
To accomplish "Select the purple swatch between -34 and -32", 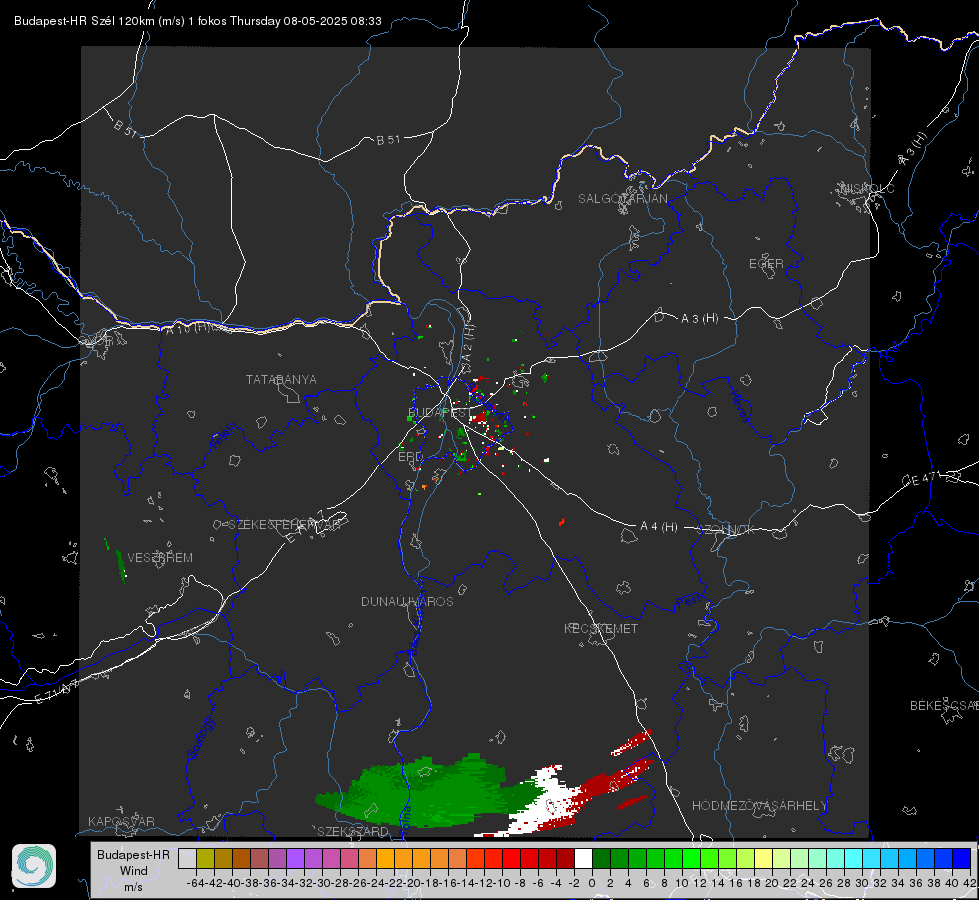I will coord(295,858).
